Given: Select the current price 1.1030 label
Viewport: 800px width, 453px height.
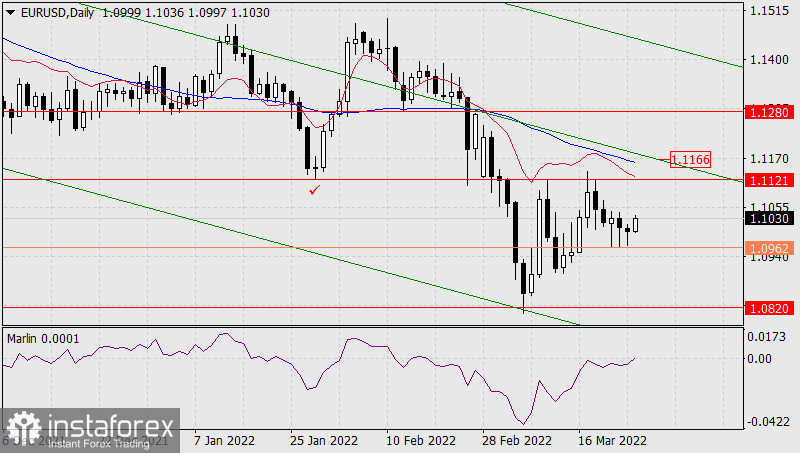Looking at the screenshot, I should point(771,217).
